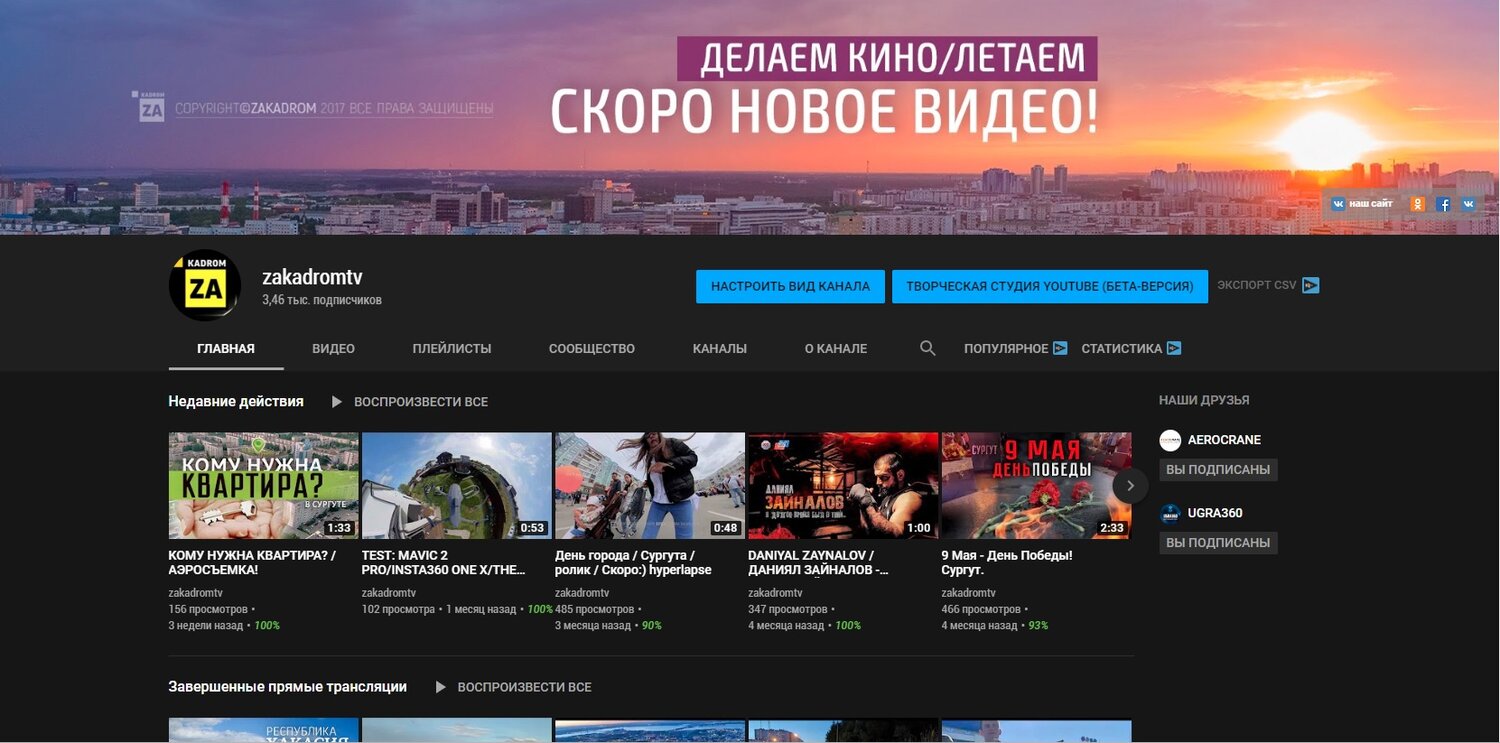Switch to the ГЛАВНАЯ tab
The image size is (1500, 743).
click(x=226, y=349)
